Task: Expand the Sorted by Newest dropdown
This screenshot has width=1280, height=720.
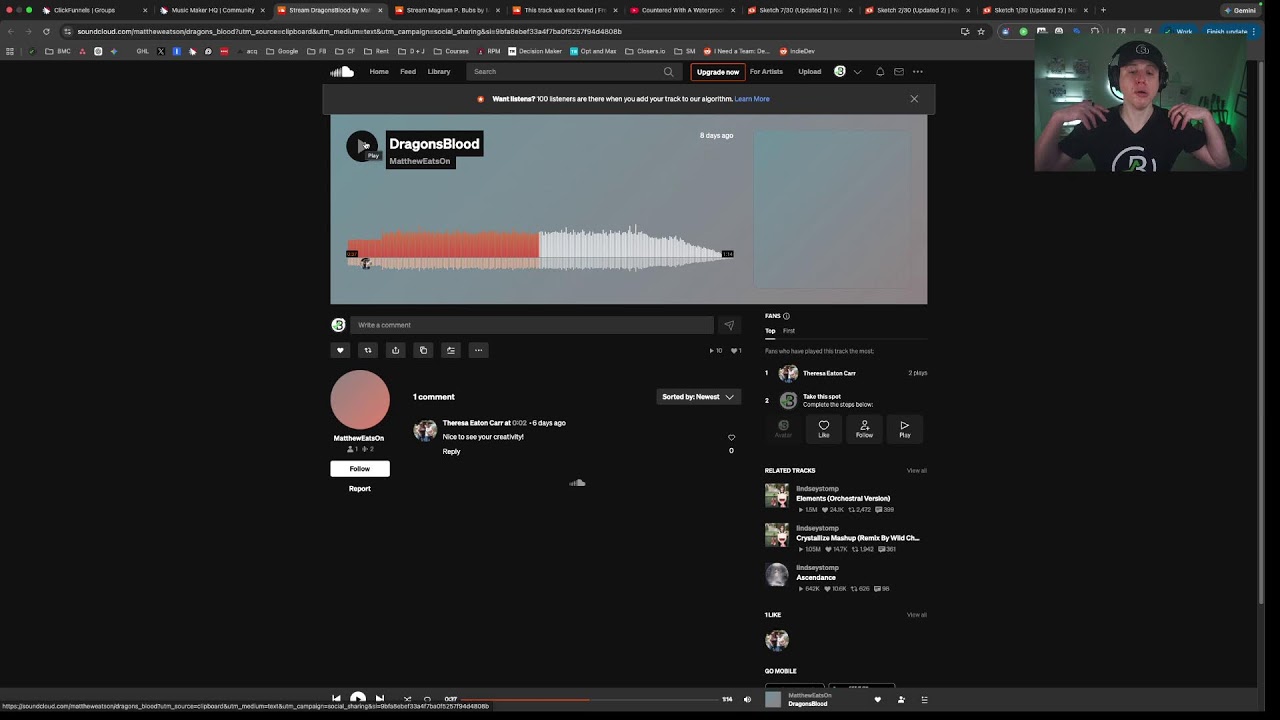Action: tap(698, 397)
